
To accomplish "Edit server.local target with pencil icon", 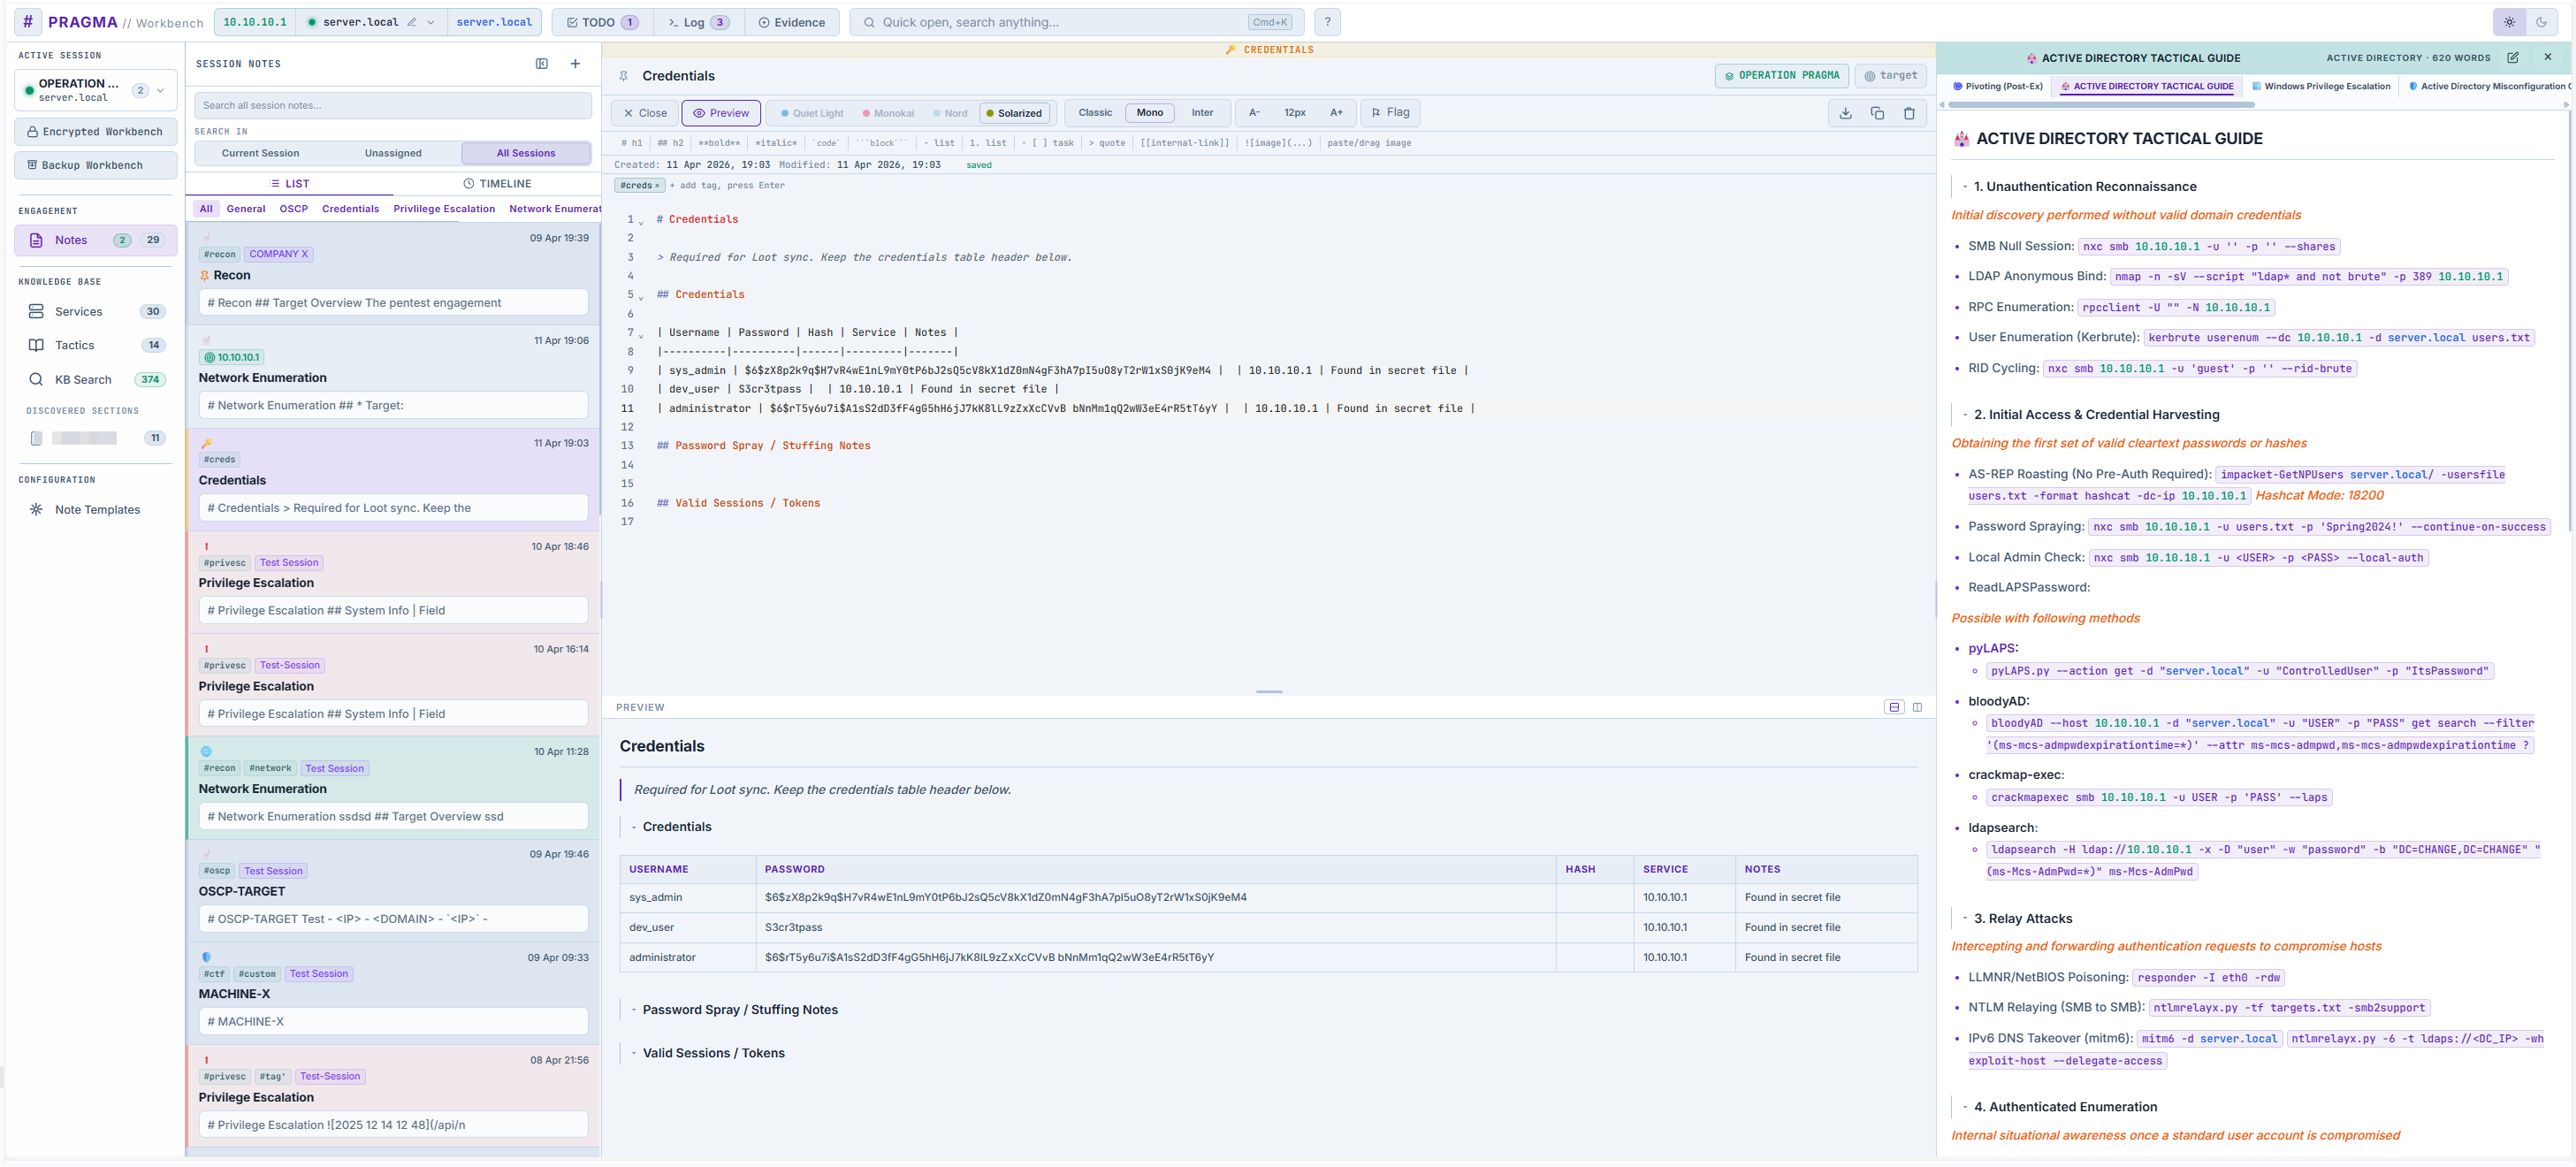I will click(411, 22).
